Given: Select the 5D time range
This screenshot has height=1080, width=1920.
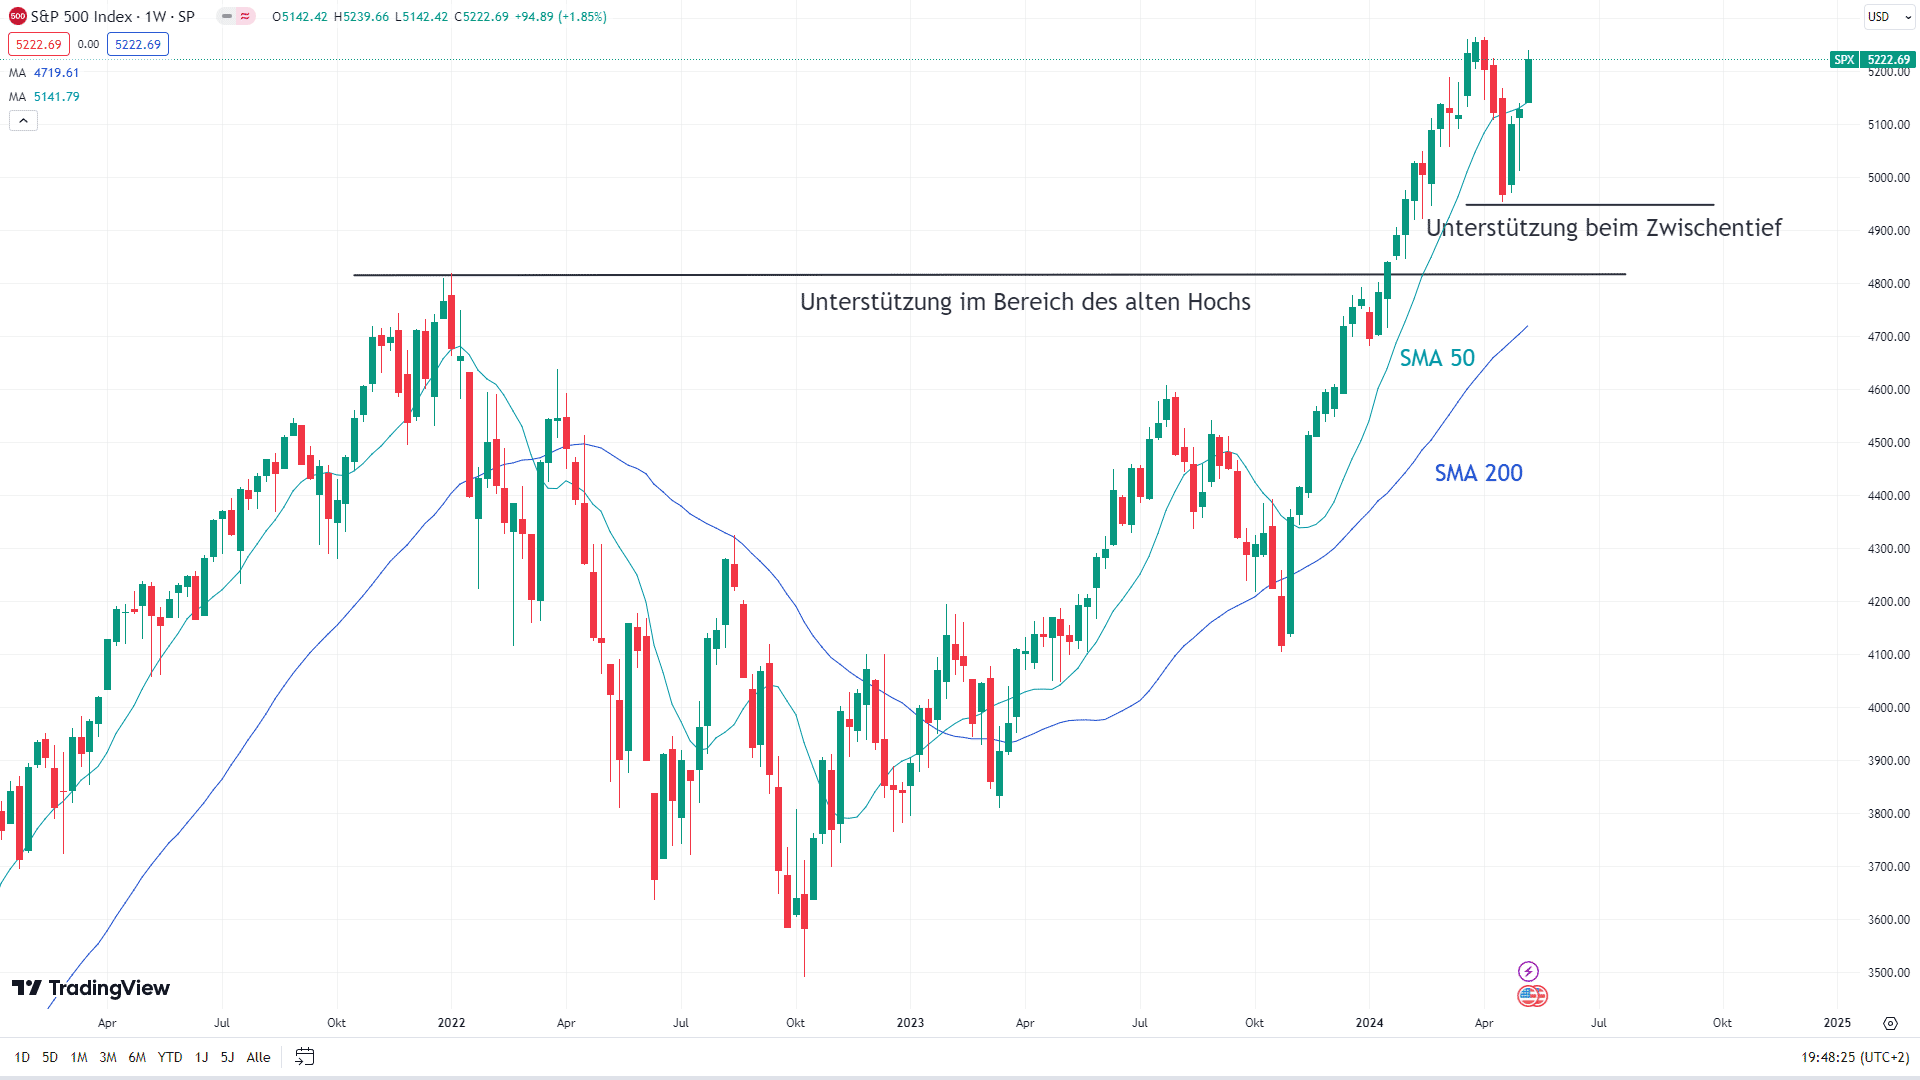Looking at the screenshot, I should click(50, 1057).
